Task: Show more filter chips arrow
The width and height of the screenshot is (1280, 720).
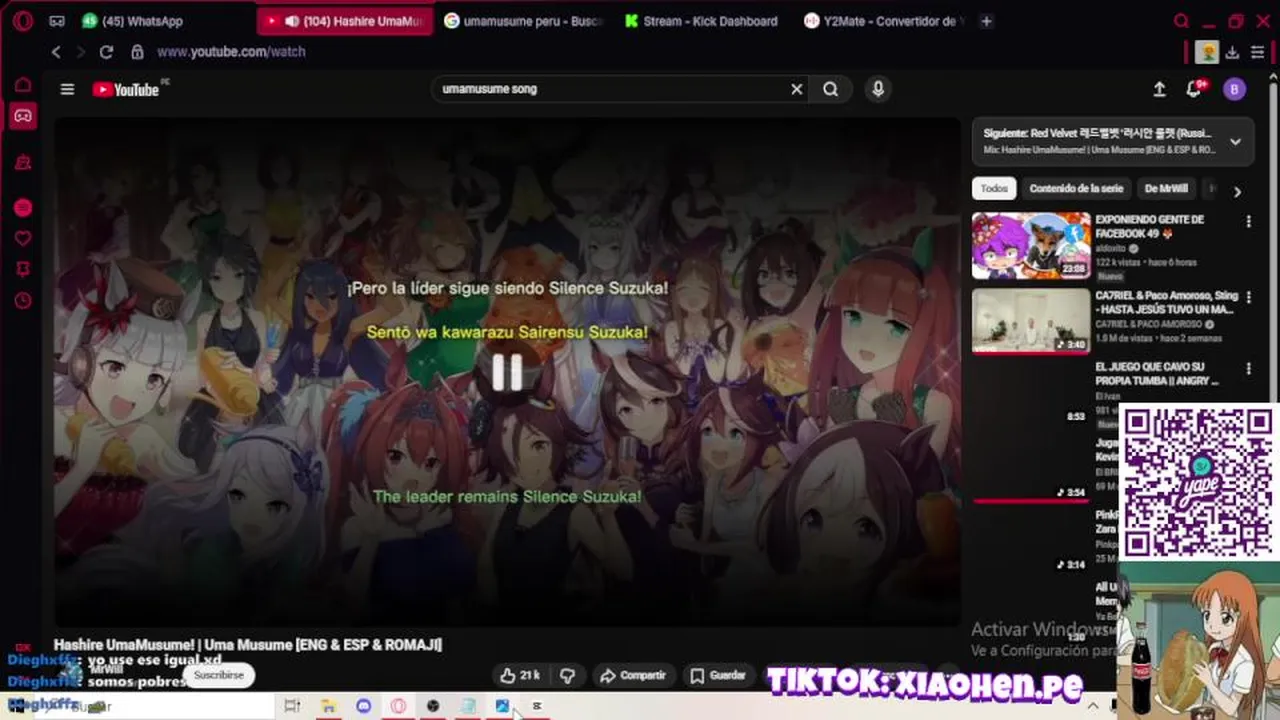Action: [1237, 191]
